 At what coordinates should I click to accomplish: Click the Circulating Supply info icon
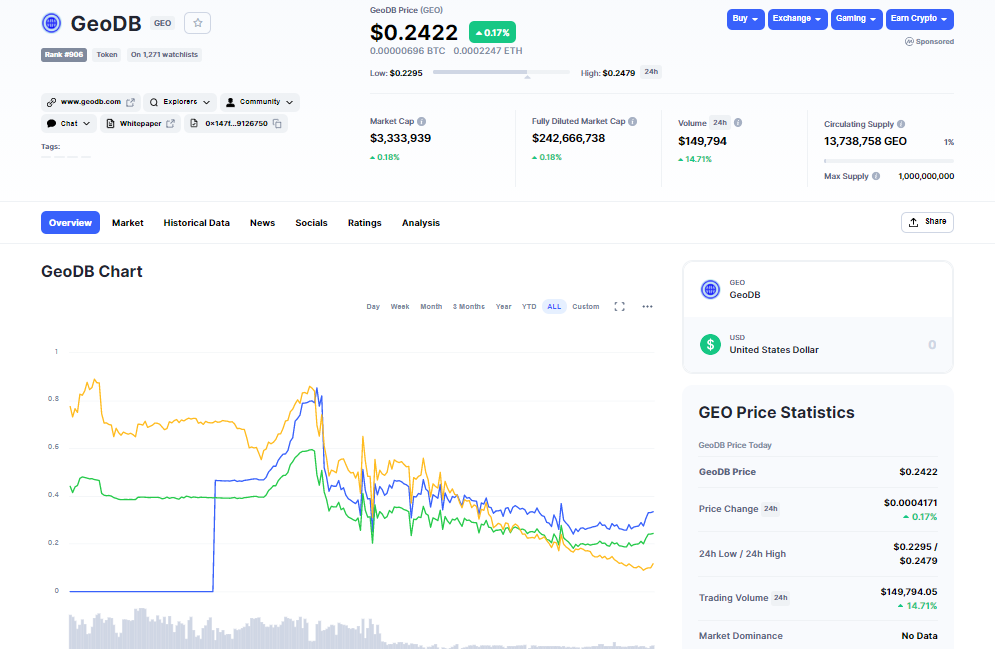901,124
